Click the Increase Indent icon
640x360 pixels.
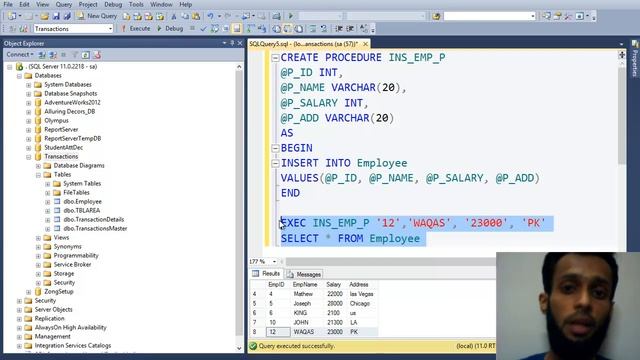pyautogui.click(x=350, y=29)
